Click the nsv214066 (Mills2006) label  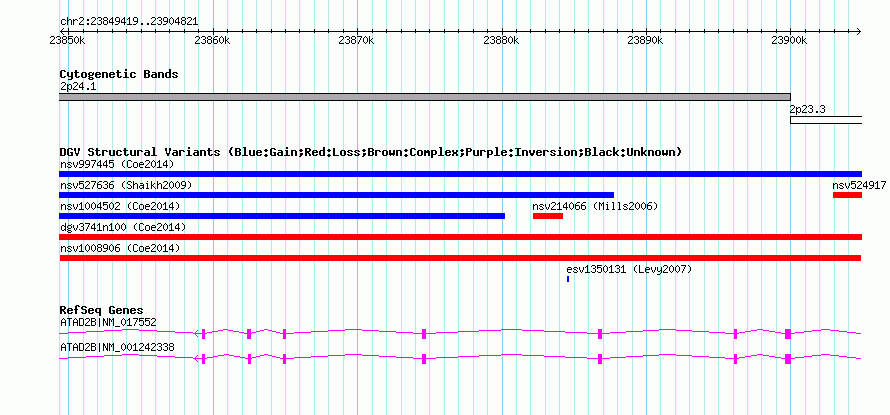tap(595, 206)
